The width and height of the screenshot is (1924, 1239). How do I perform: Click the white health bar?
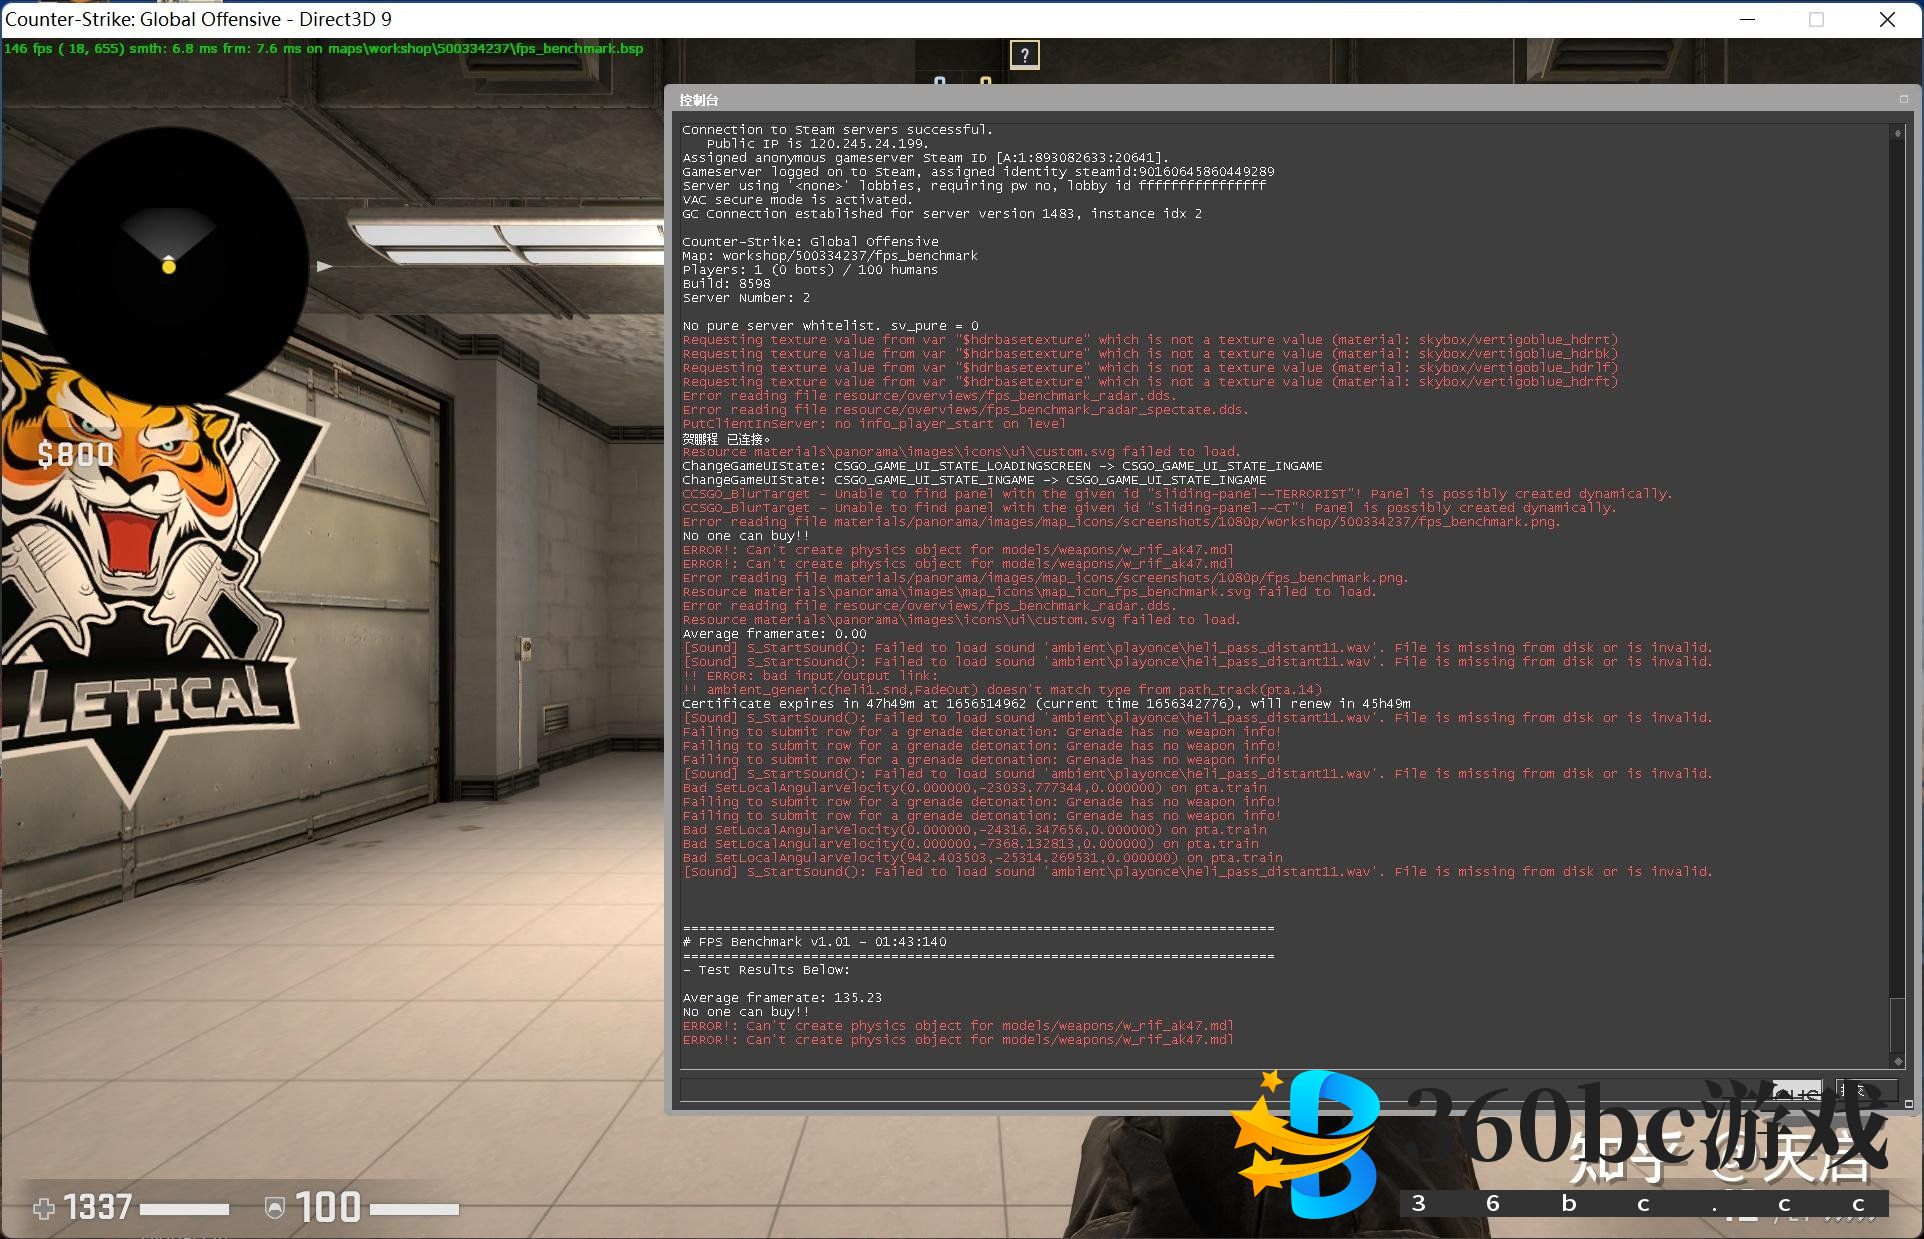[185, 1209]
